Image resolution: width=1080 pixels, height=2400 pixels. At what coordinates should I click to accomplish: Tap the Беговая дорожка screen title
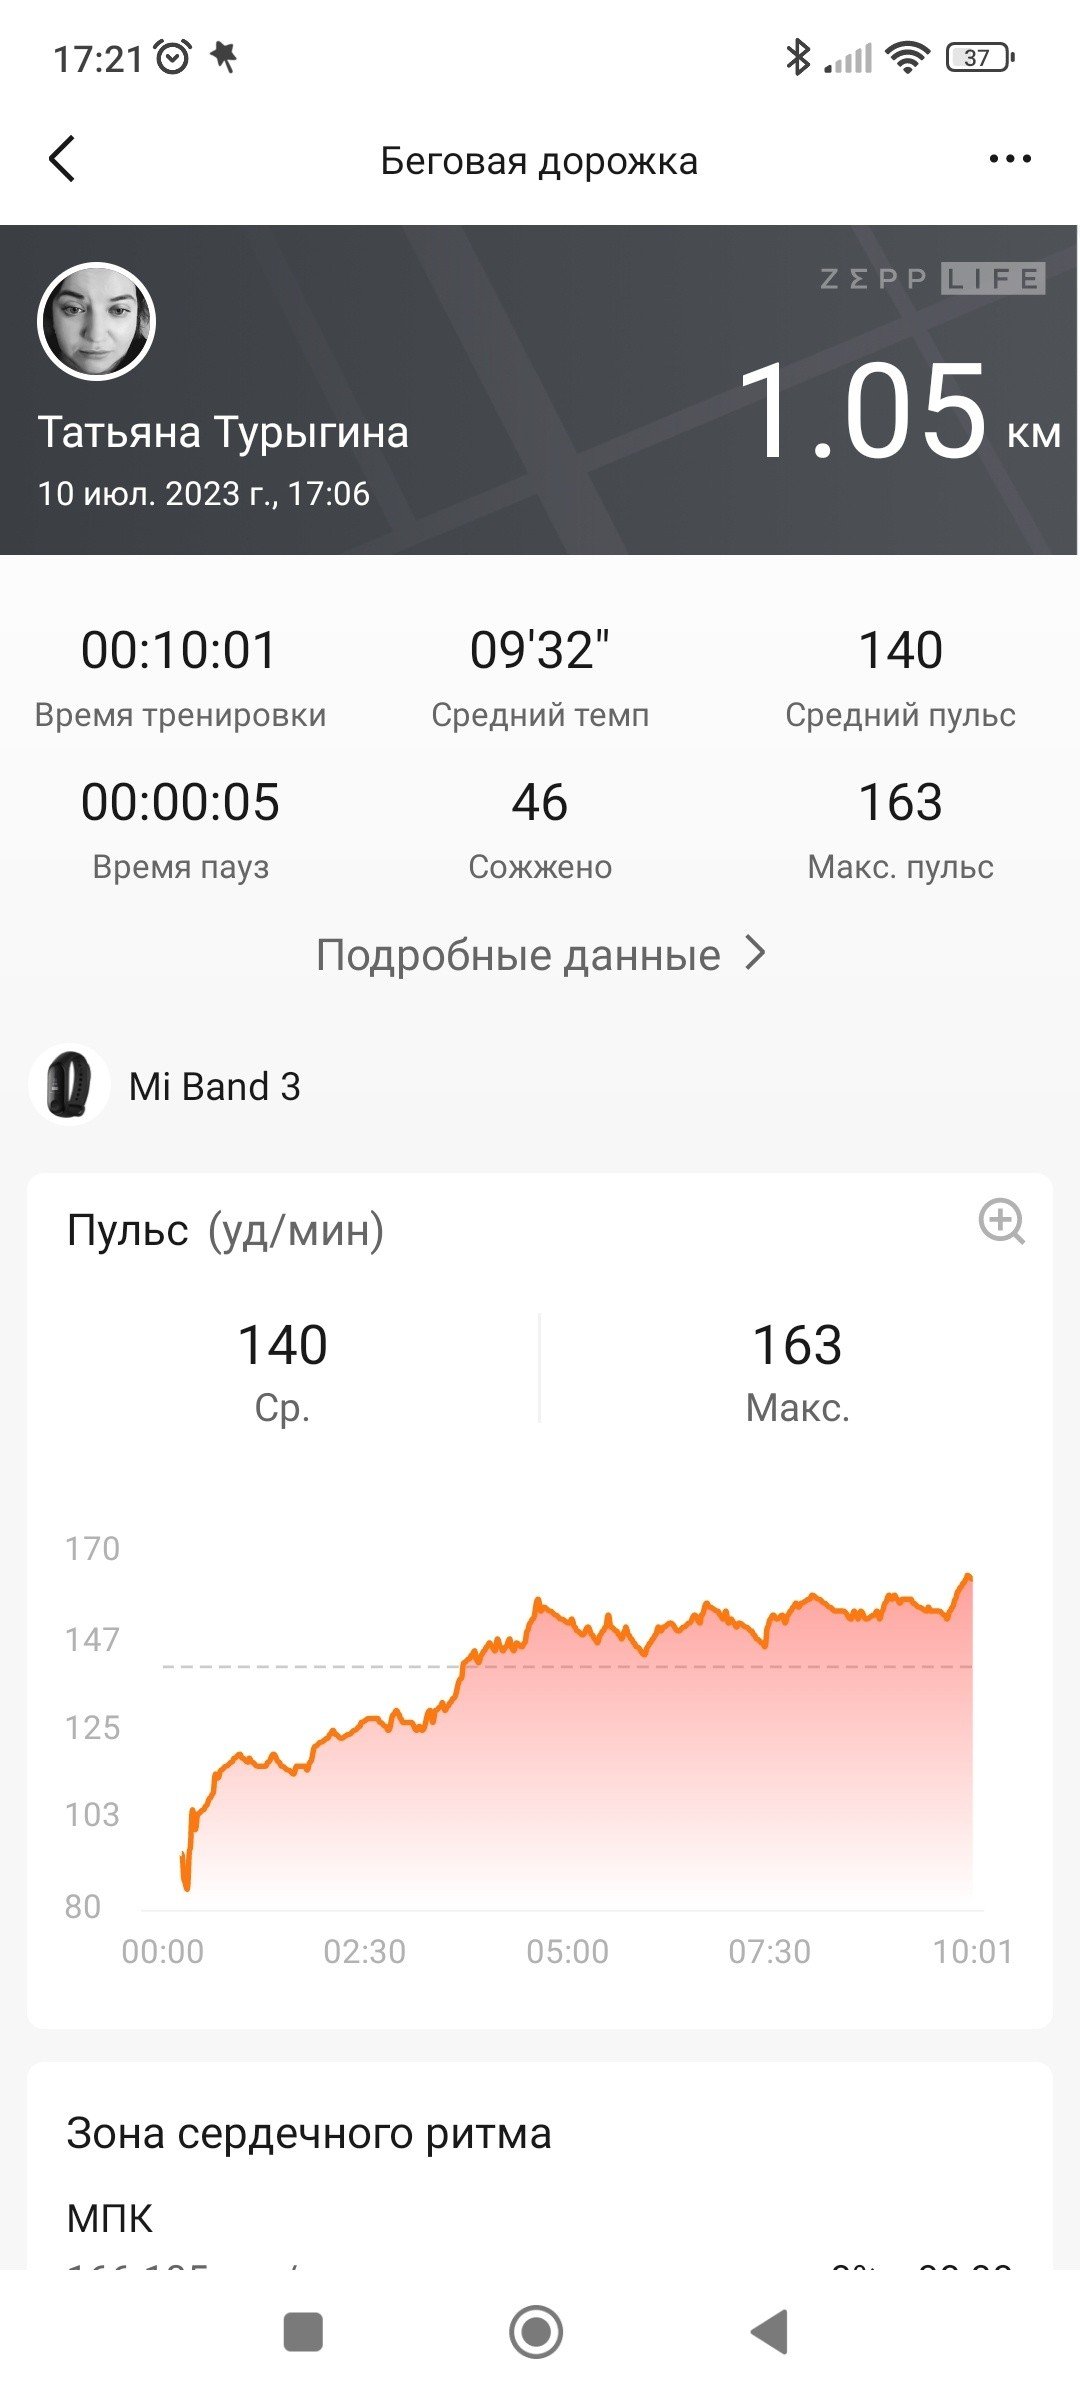[539, 161]
